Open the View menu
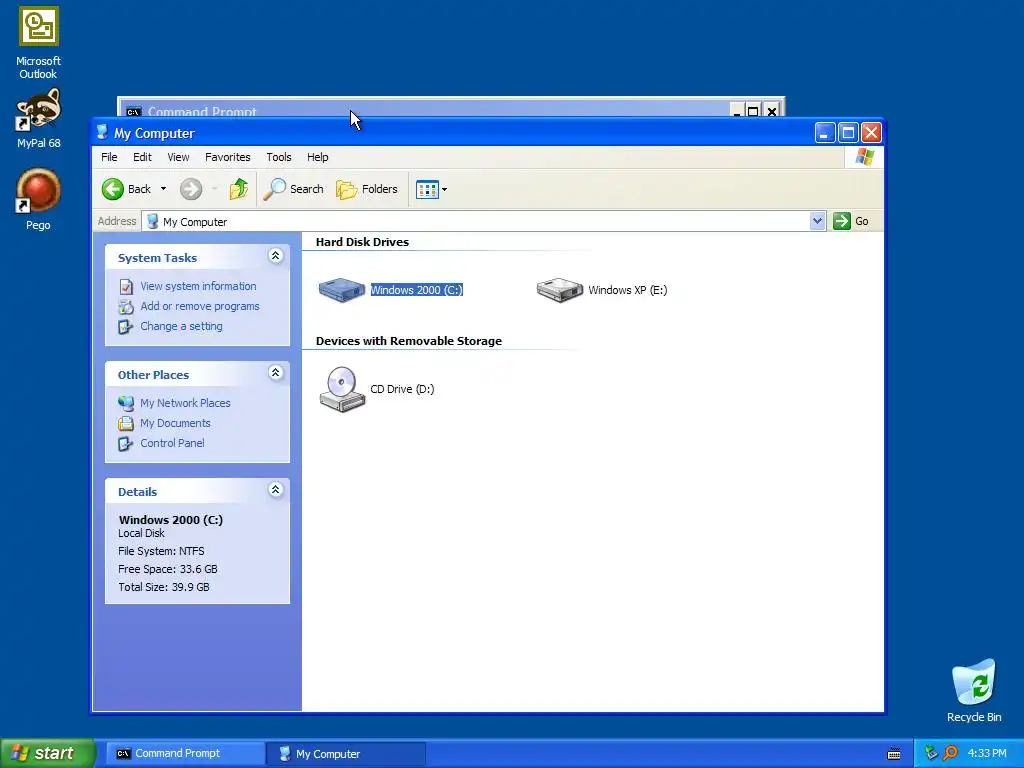 point(178,157)
